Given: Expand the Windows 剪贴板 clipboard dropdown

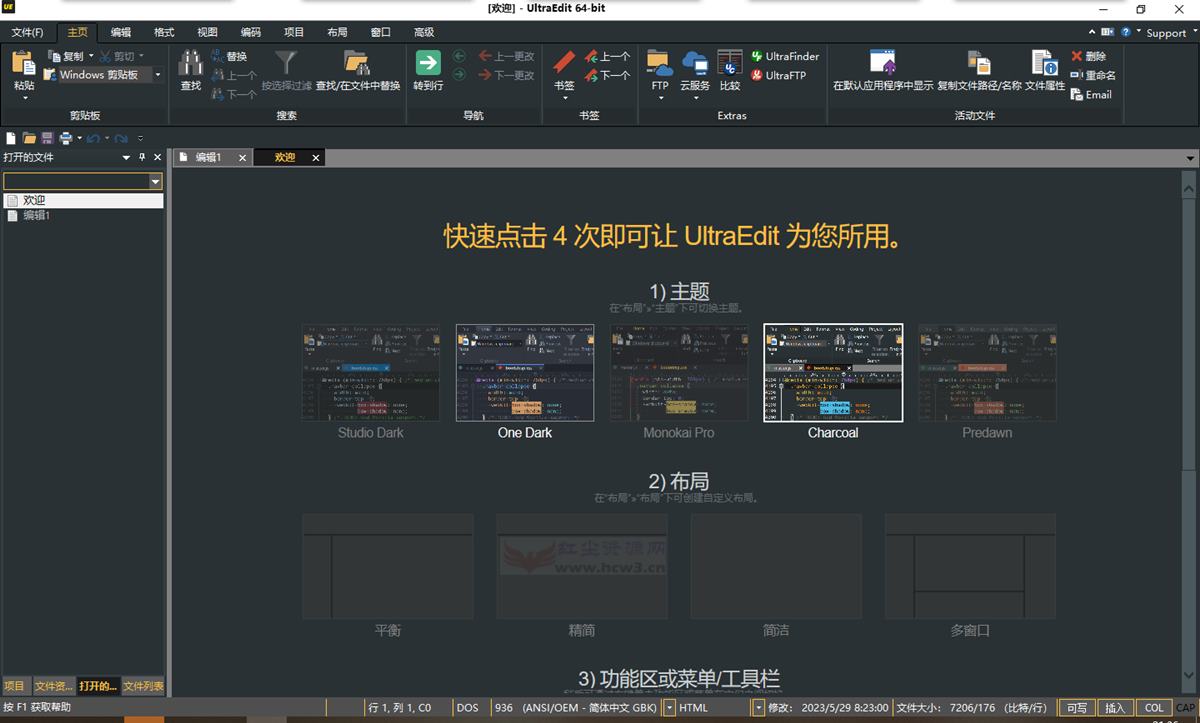Looking at the screenshot, I should (158, 75).
